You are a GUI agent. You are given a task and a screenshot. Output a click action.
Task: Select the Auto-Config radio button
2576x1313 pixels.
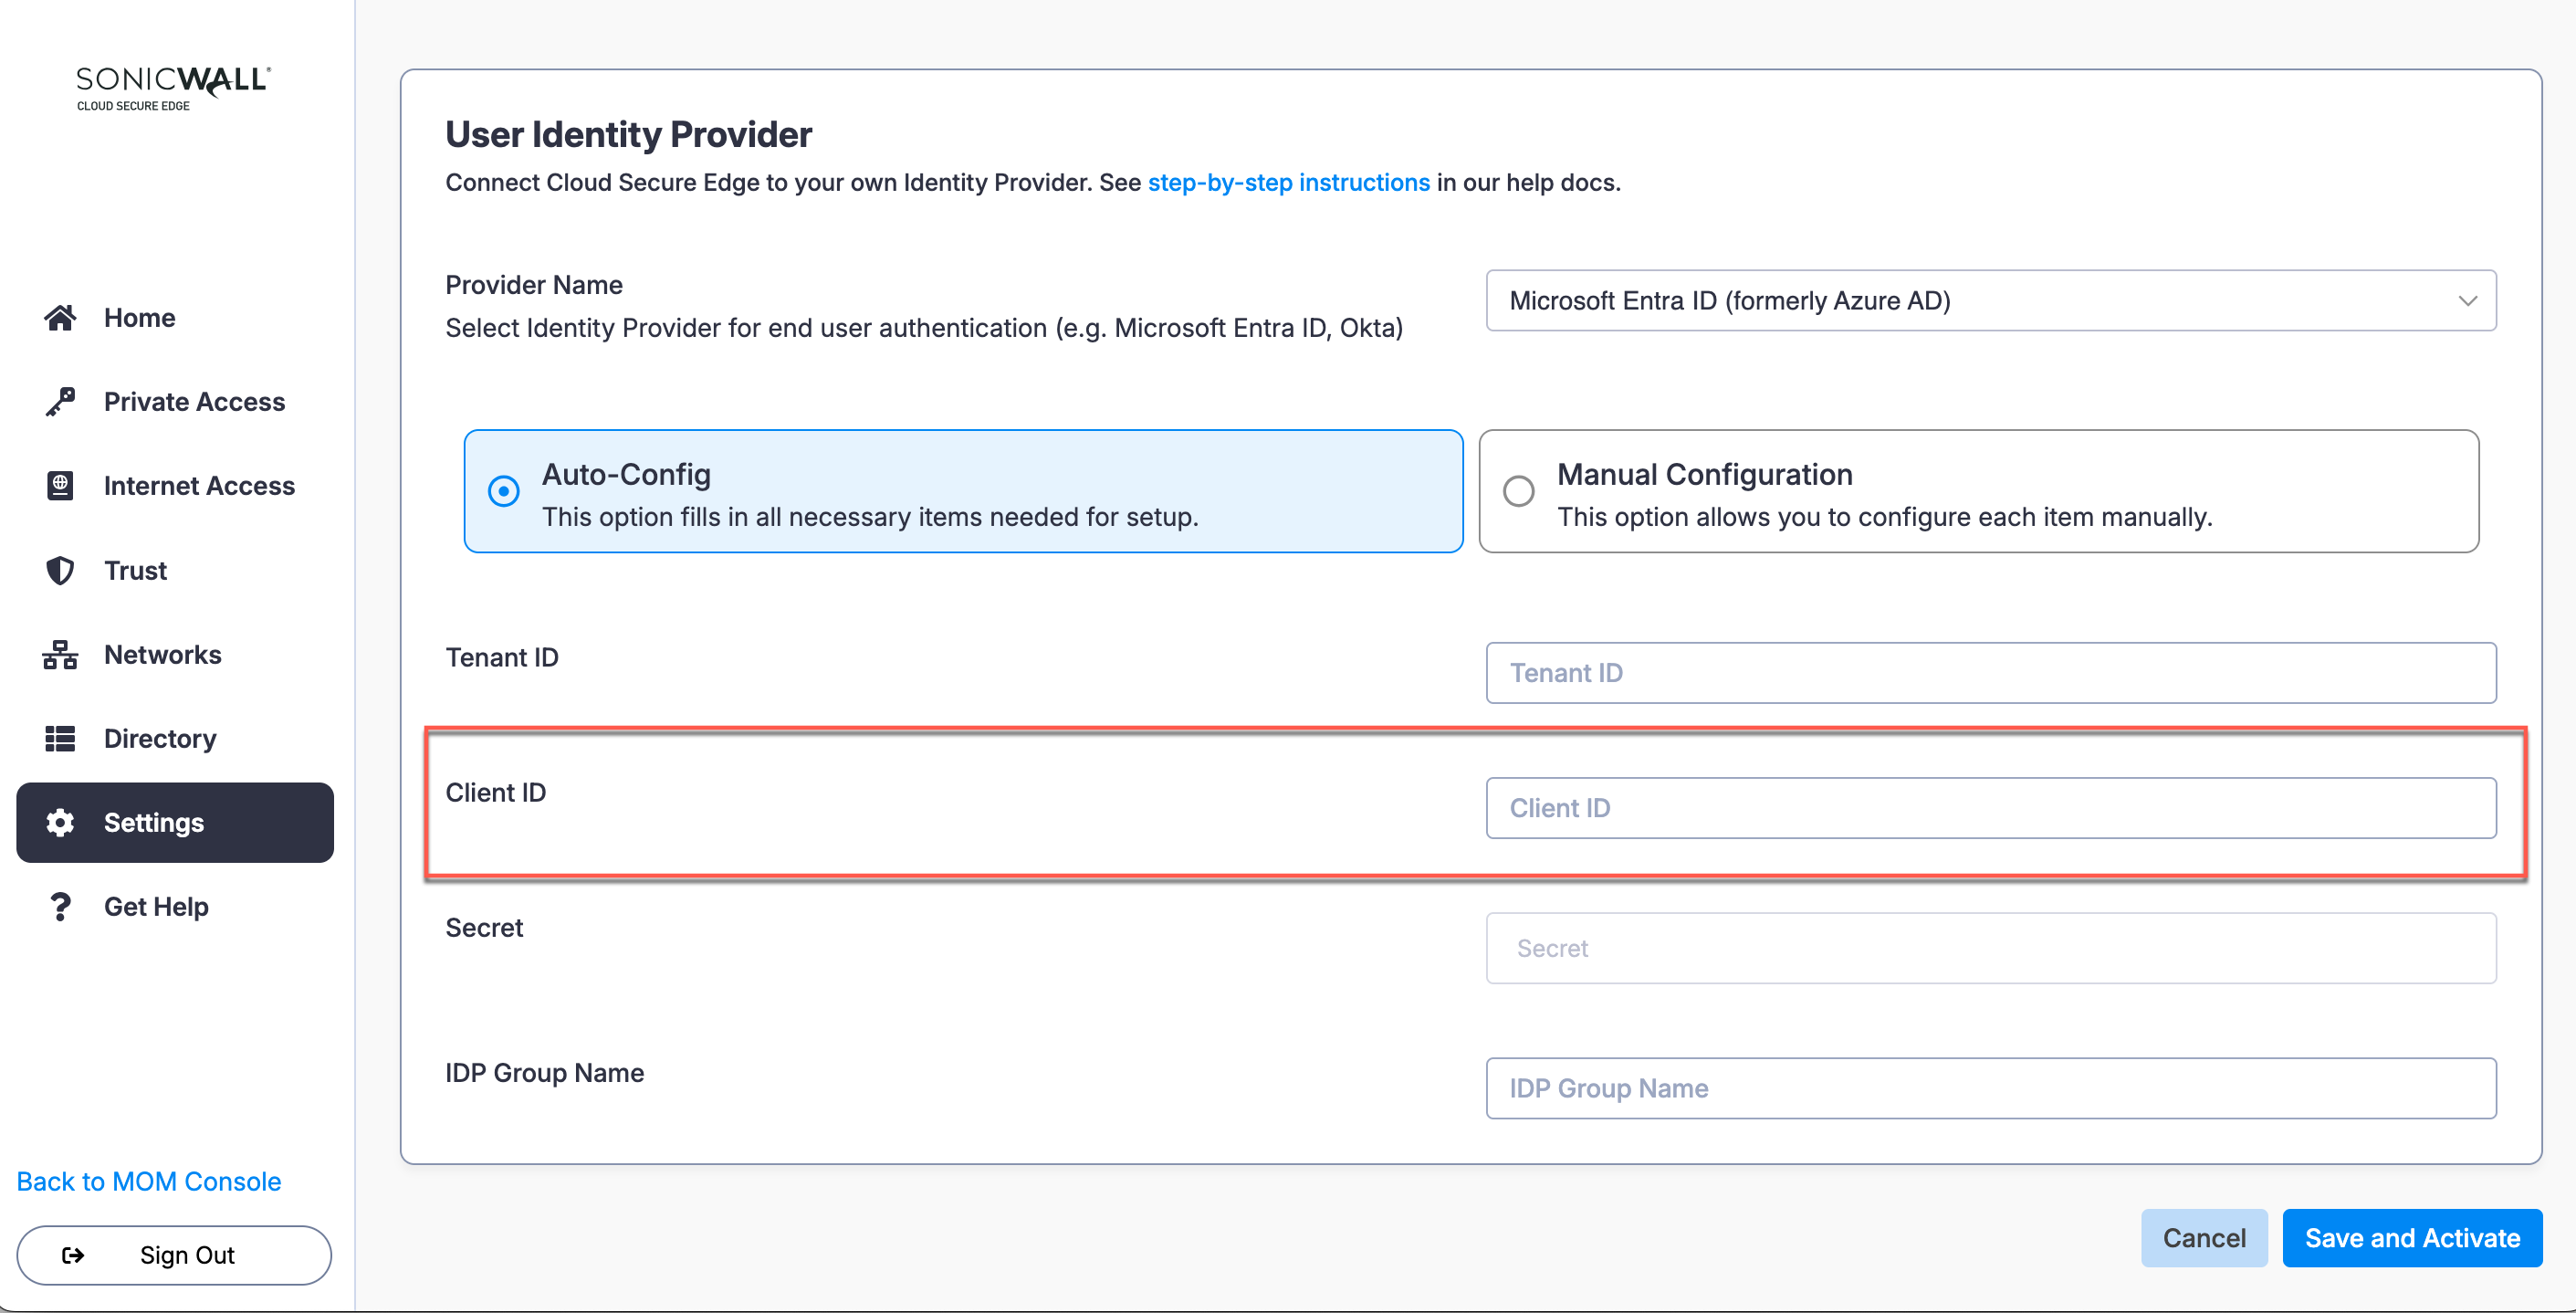(x=503, y=491)
